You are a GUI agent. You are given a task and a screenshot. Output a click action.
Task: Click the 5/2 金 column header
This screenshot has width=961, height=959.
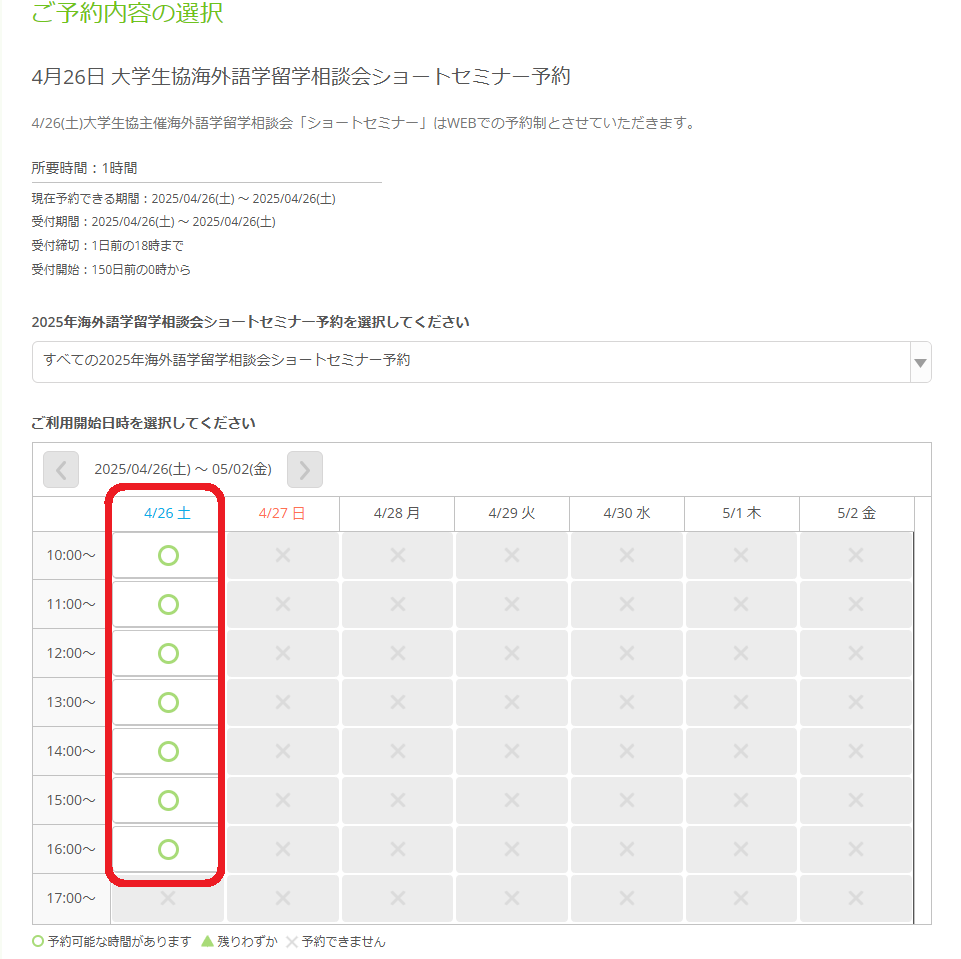click(x=857, y=514)
